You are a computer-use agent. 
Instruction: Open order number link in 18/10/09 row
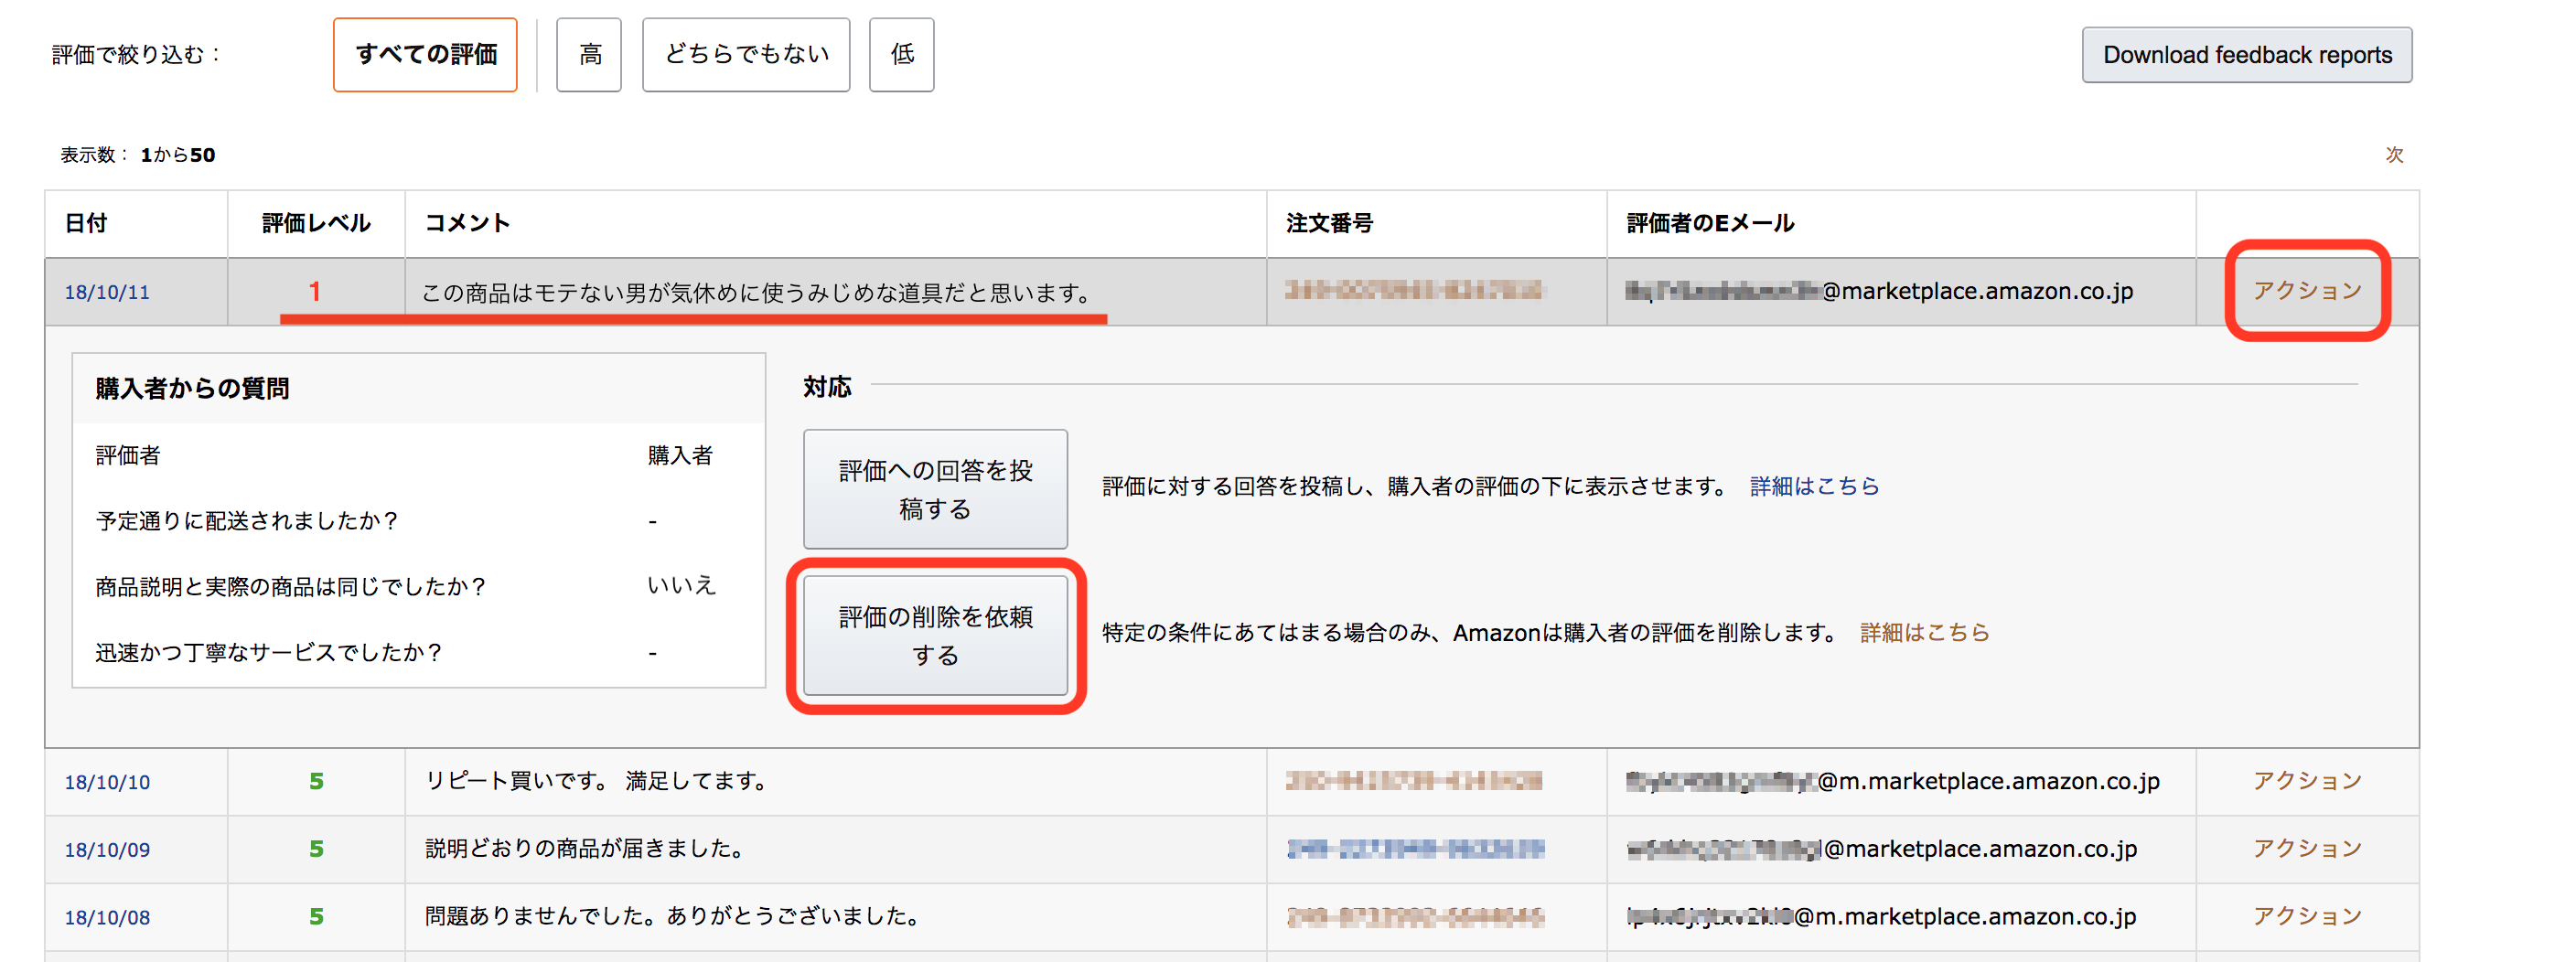click(1415, 849)
